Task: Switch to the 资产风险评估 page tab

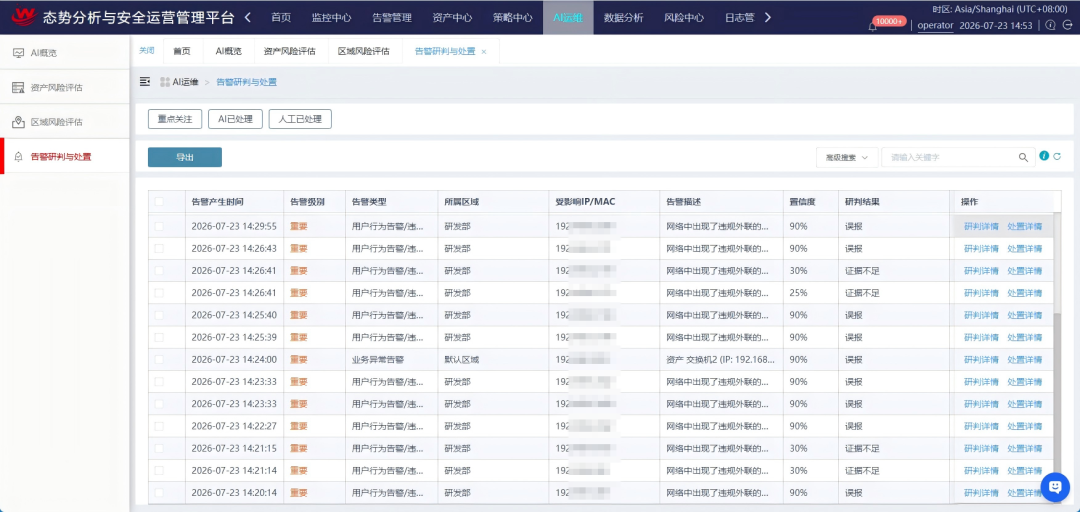Action: pyautogui.click(x=289, y=51)
